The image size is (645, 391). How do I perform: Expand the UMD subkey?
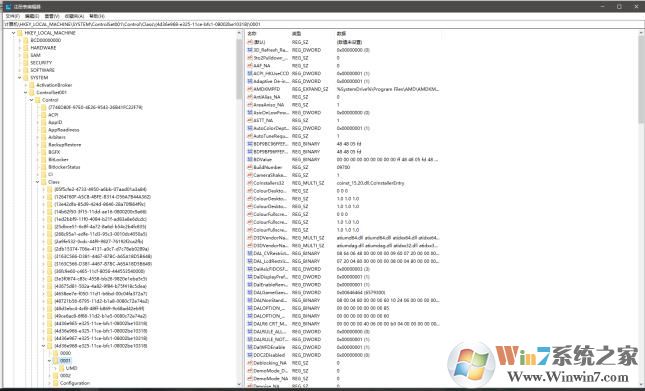pos(55,368)
